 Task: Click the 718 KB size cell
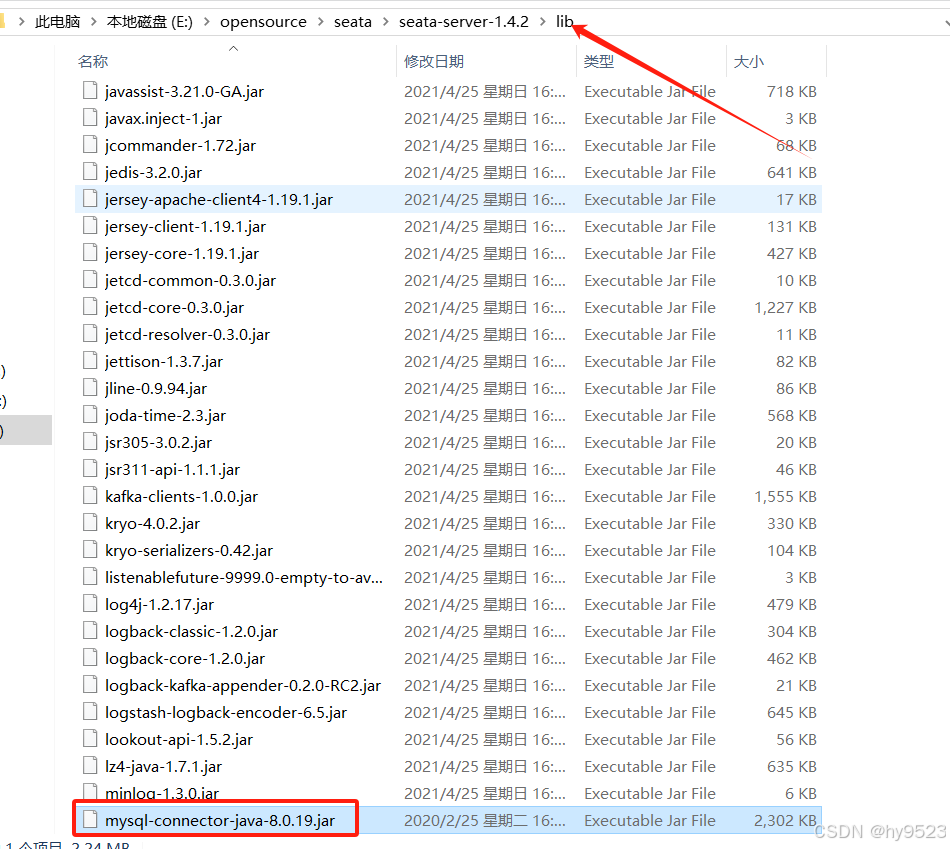(x=792, y=92)
